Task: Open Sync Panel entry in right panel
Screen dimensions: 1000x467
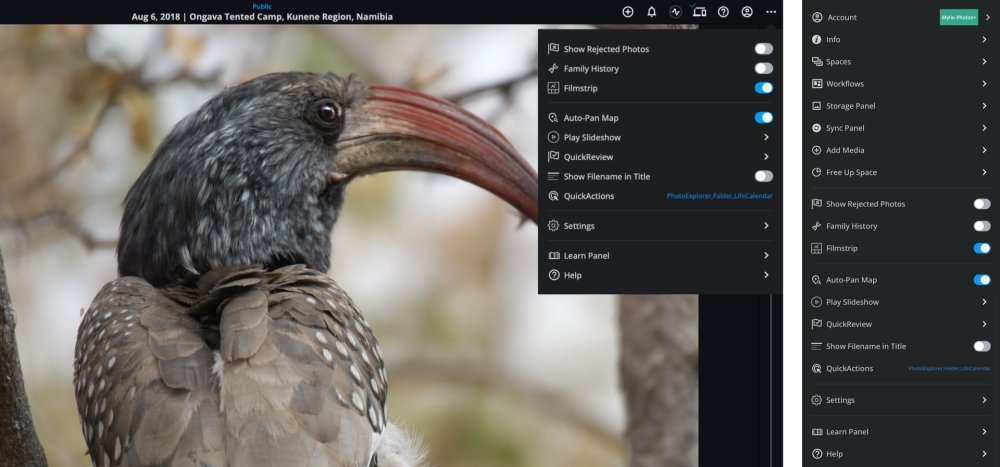Action: click(901, 128)
